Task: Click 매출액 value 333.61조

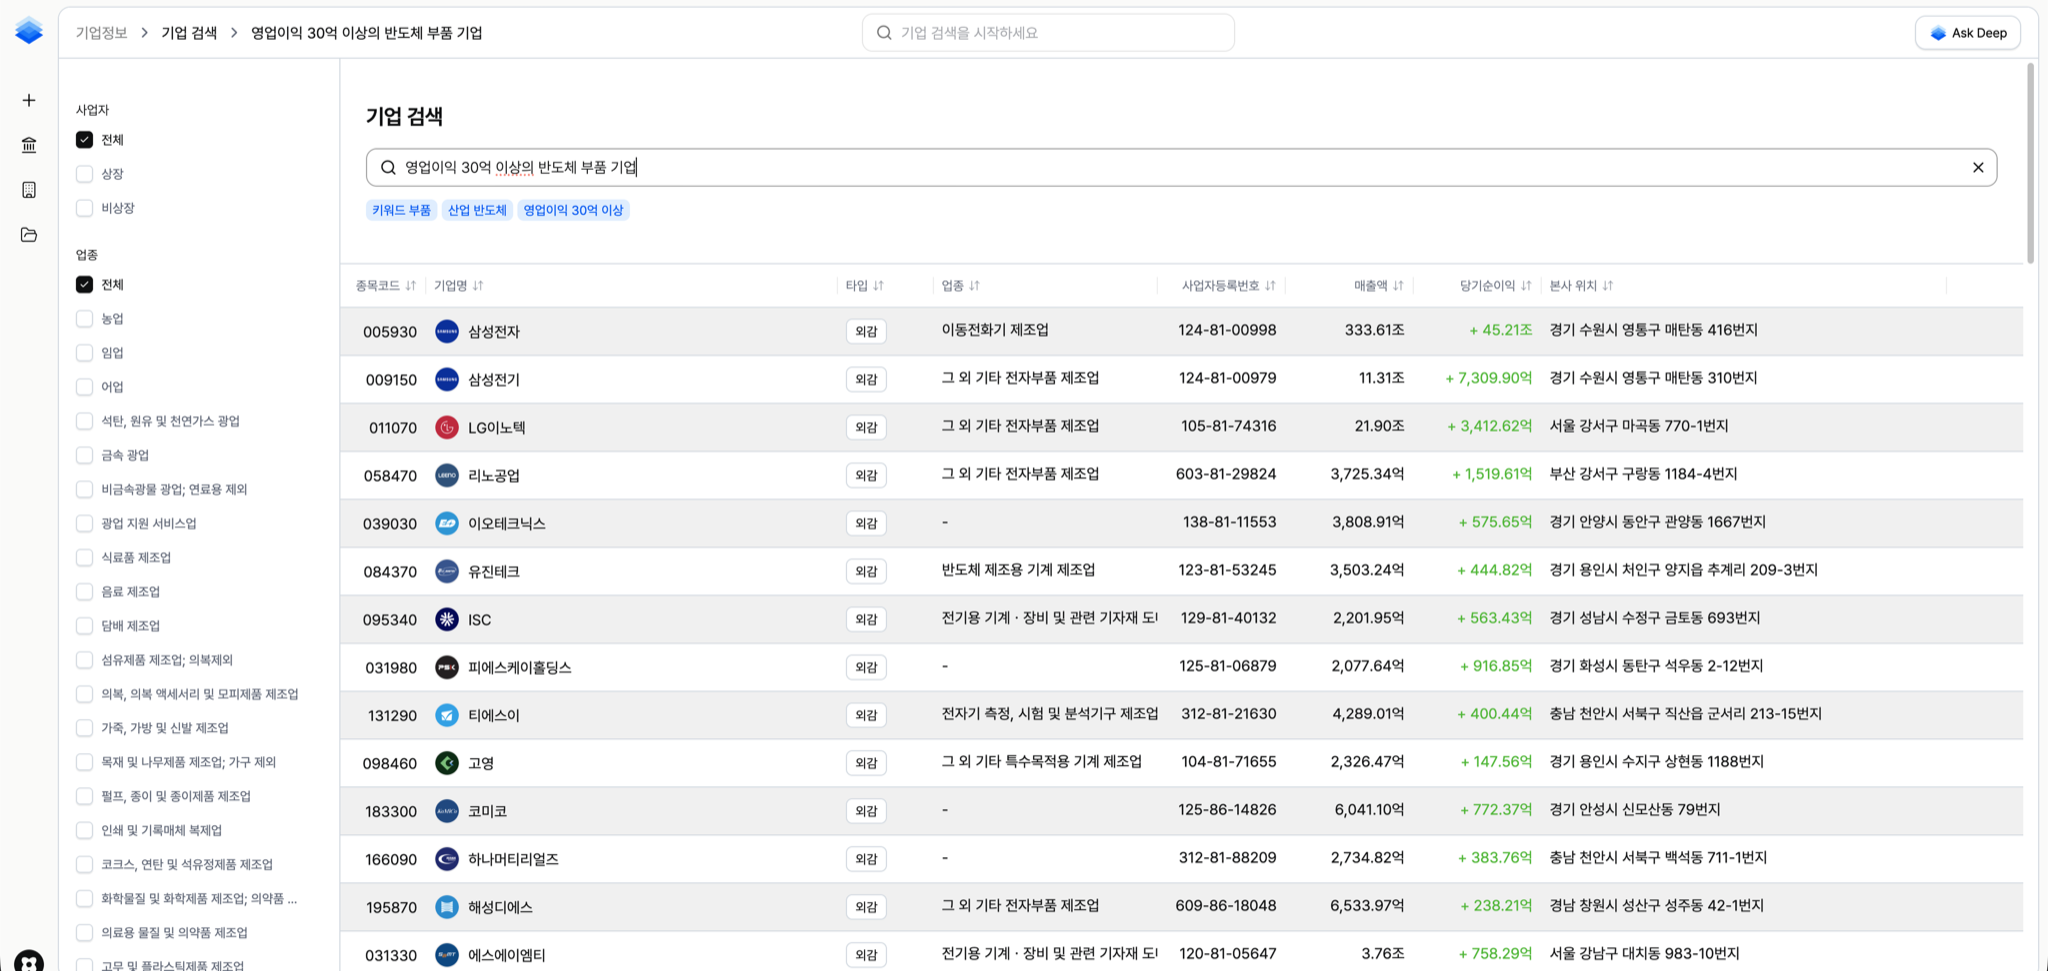Action: pyautogui.click(x=1374, y=330)
